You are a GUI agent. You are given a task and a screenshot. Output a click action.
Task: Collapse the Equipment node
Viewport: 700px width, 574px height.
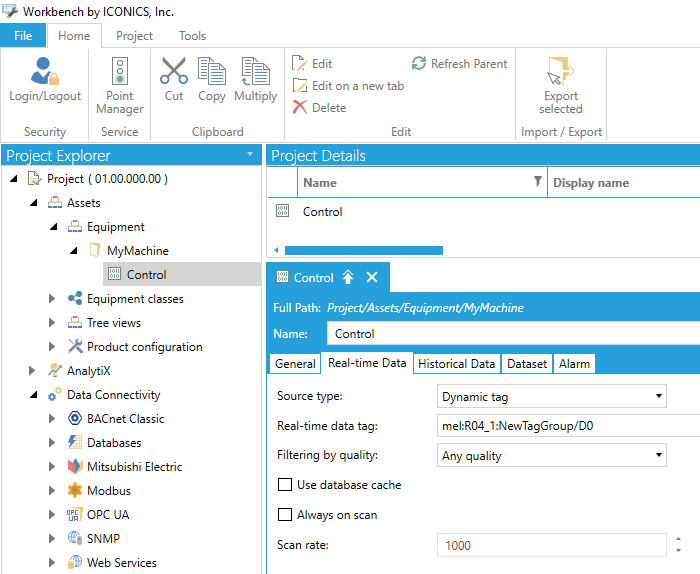tap(54, 227)
